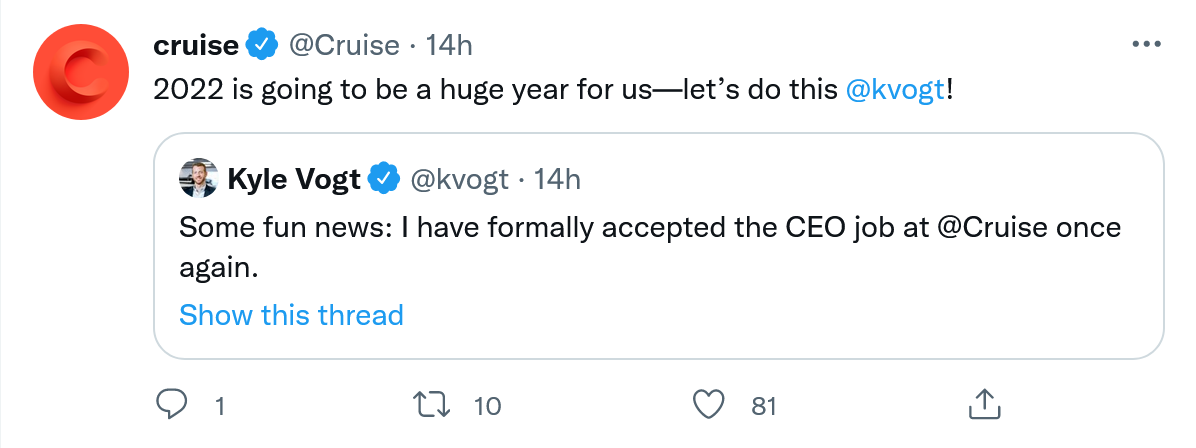Open the cruise display name profile
Screen dimensions: 1196x448
click(196, 45)
